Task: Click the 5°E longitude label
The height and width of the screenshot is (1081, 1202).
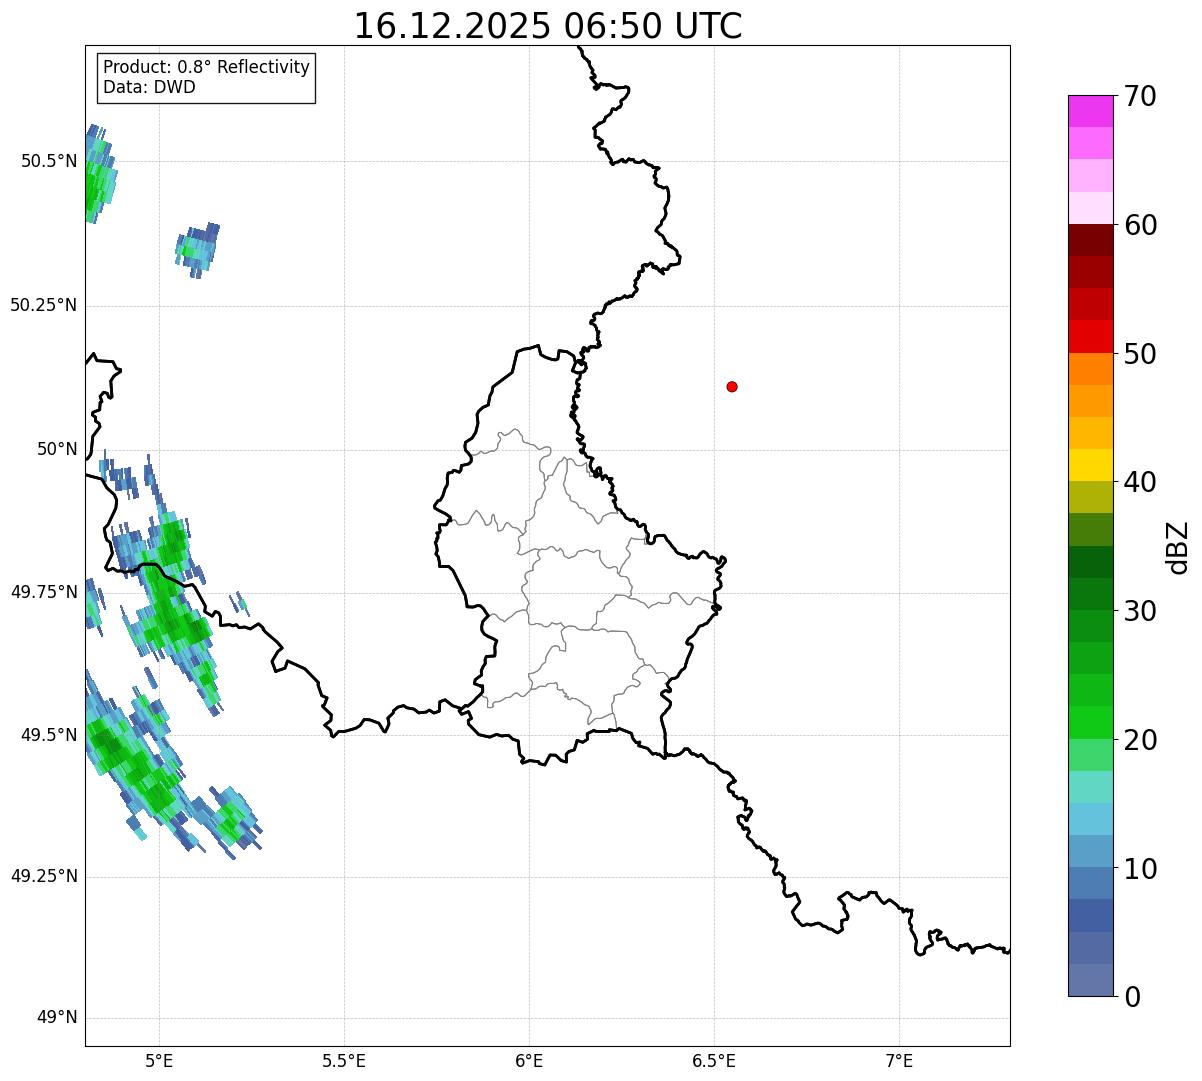Action: pos(159,1060)
